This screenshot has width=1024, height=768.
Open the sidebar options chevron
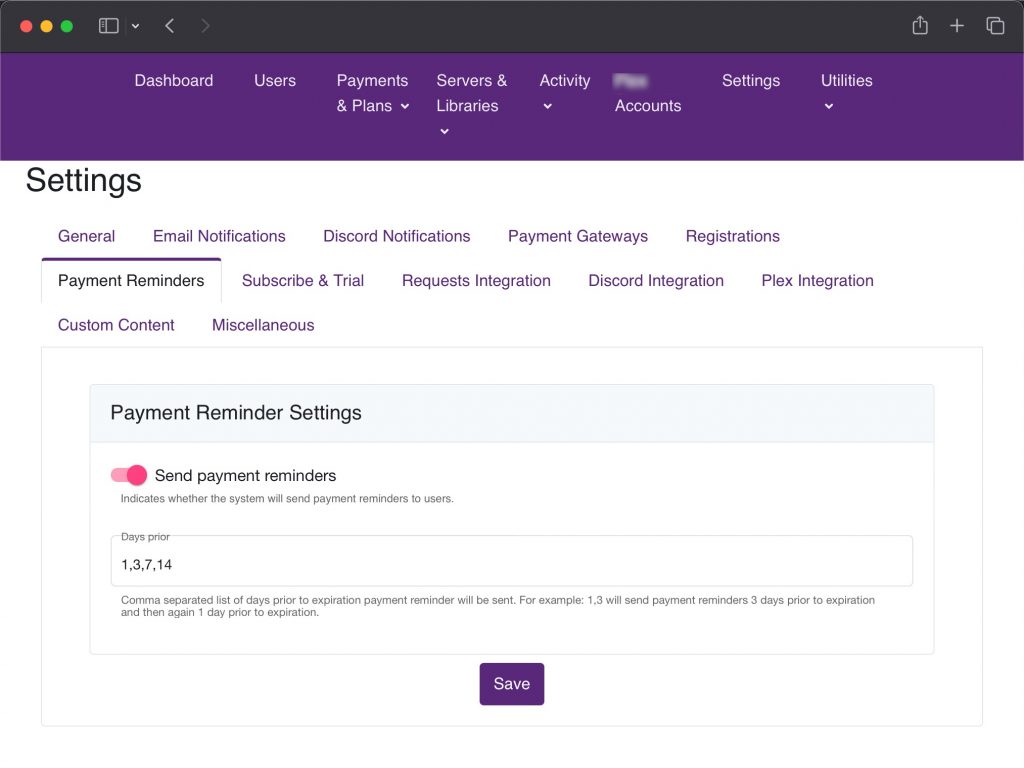coord(136,26)
